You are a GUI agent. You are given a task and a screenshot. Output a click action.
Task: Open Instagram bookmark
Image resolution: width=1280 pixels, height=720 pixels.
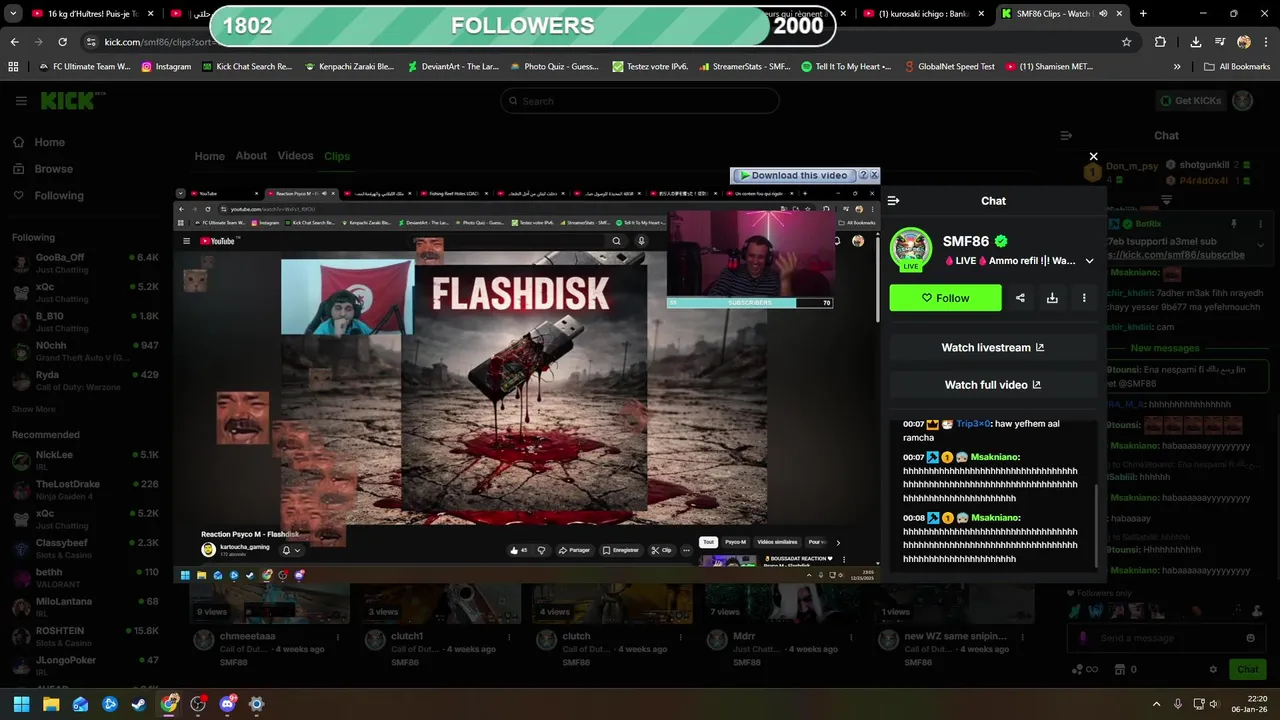click(166, 67)
